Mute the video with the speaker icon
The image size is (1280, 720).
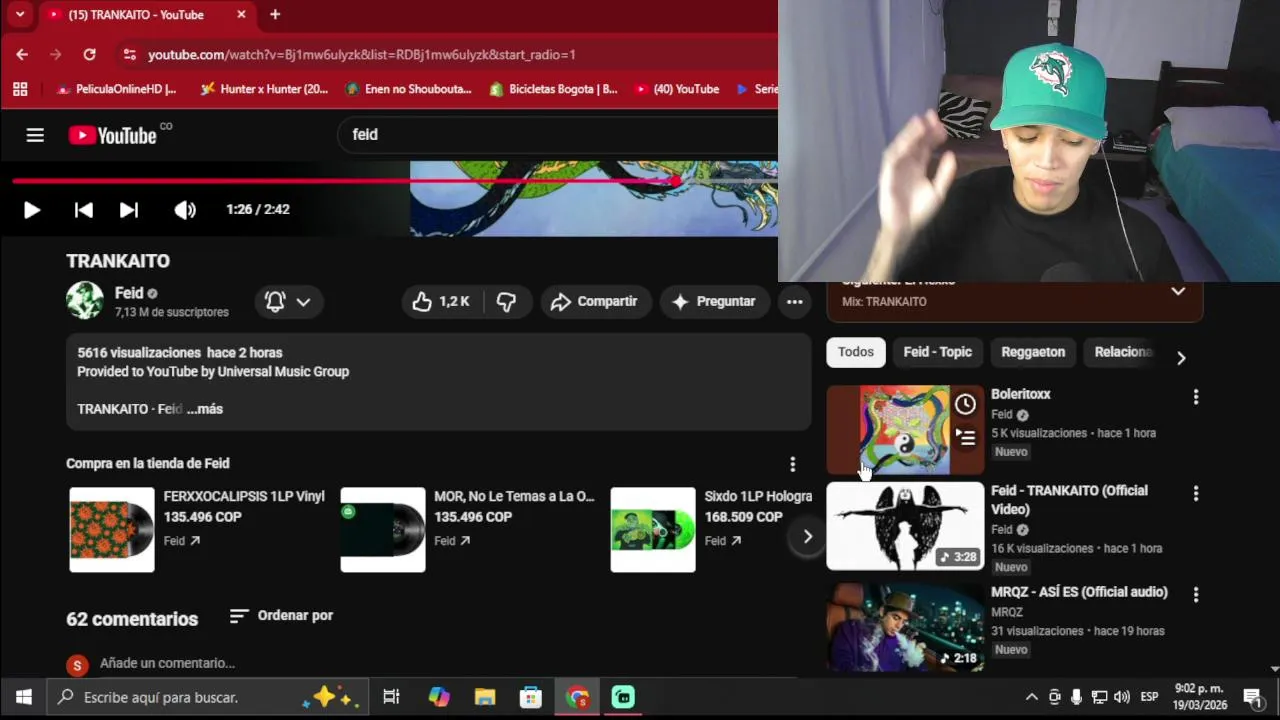click(185, 210)
